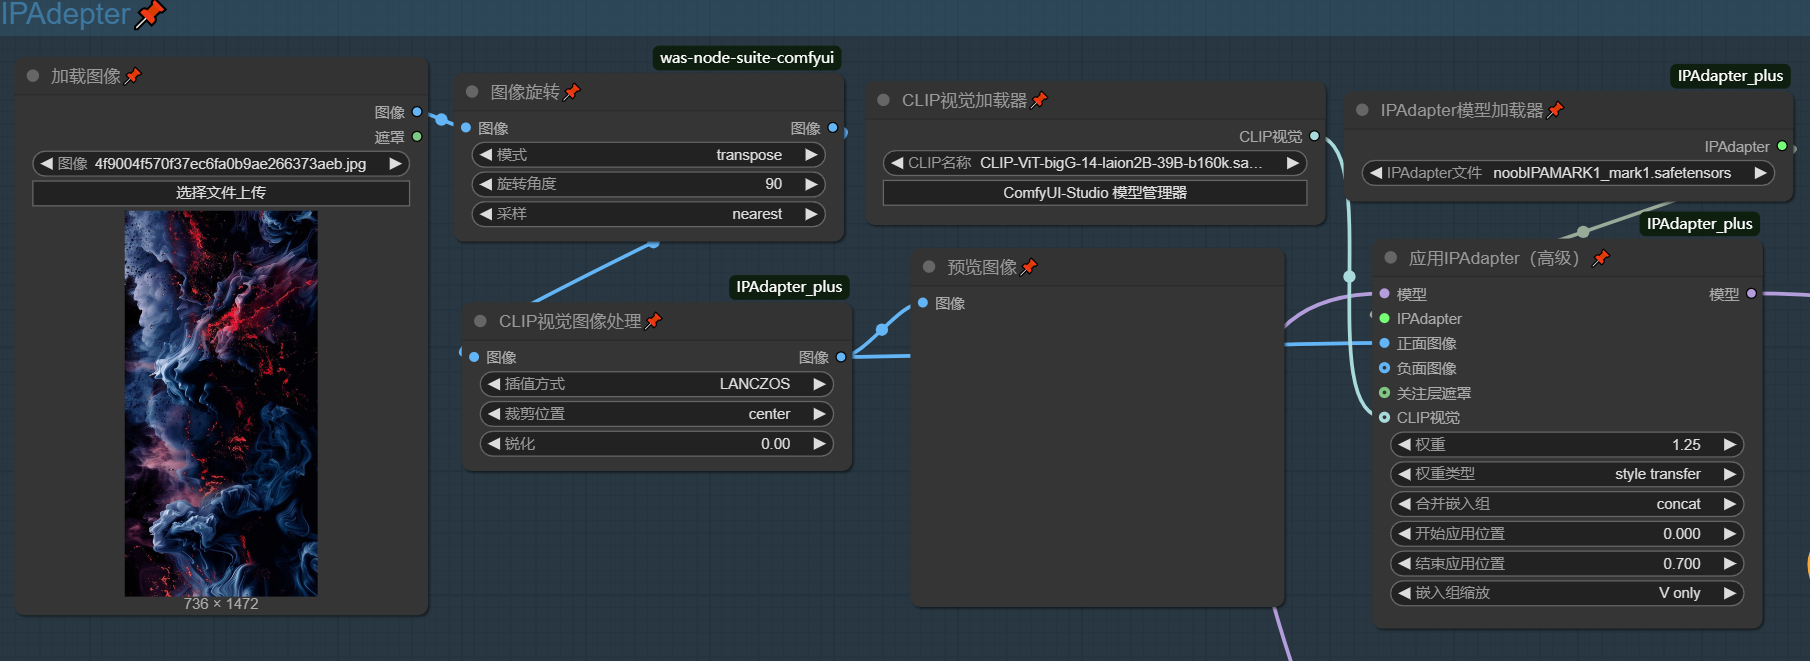Click pin icon on CLIP视觉图像处理 node
Viewport: 1810px width, 661px height.
coord(654,321)
